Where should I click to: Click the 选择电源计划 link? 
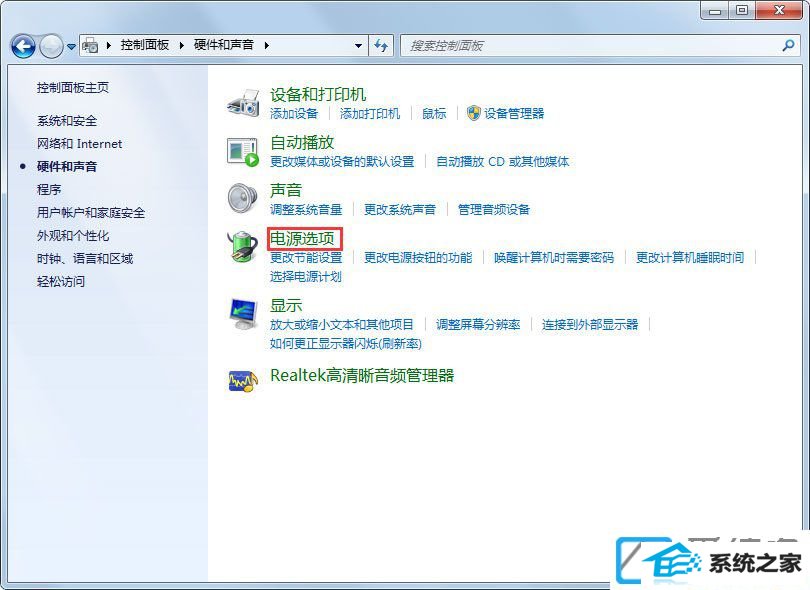tap(306, 276)
